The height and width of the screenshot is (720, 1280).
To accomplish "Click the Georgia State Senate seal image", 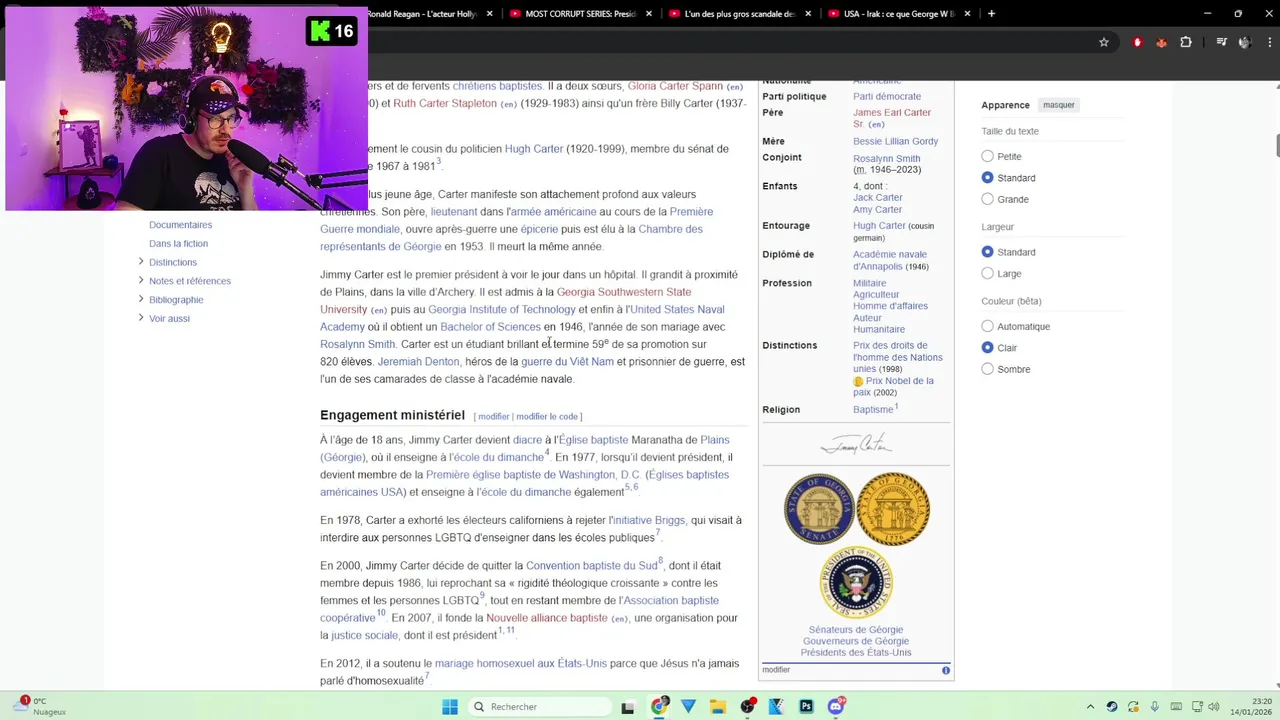I will pos(819,509).
